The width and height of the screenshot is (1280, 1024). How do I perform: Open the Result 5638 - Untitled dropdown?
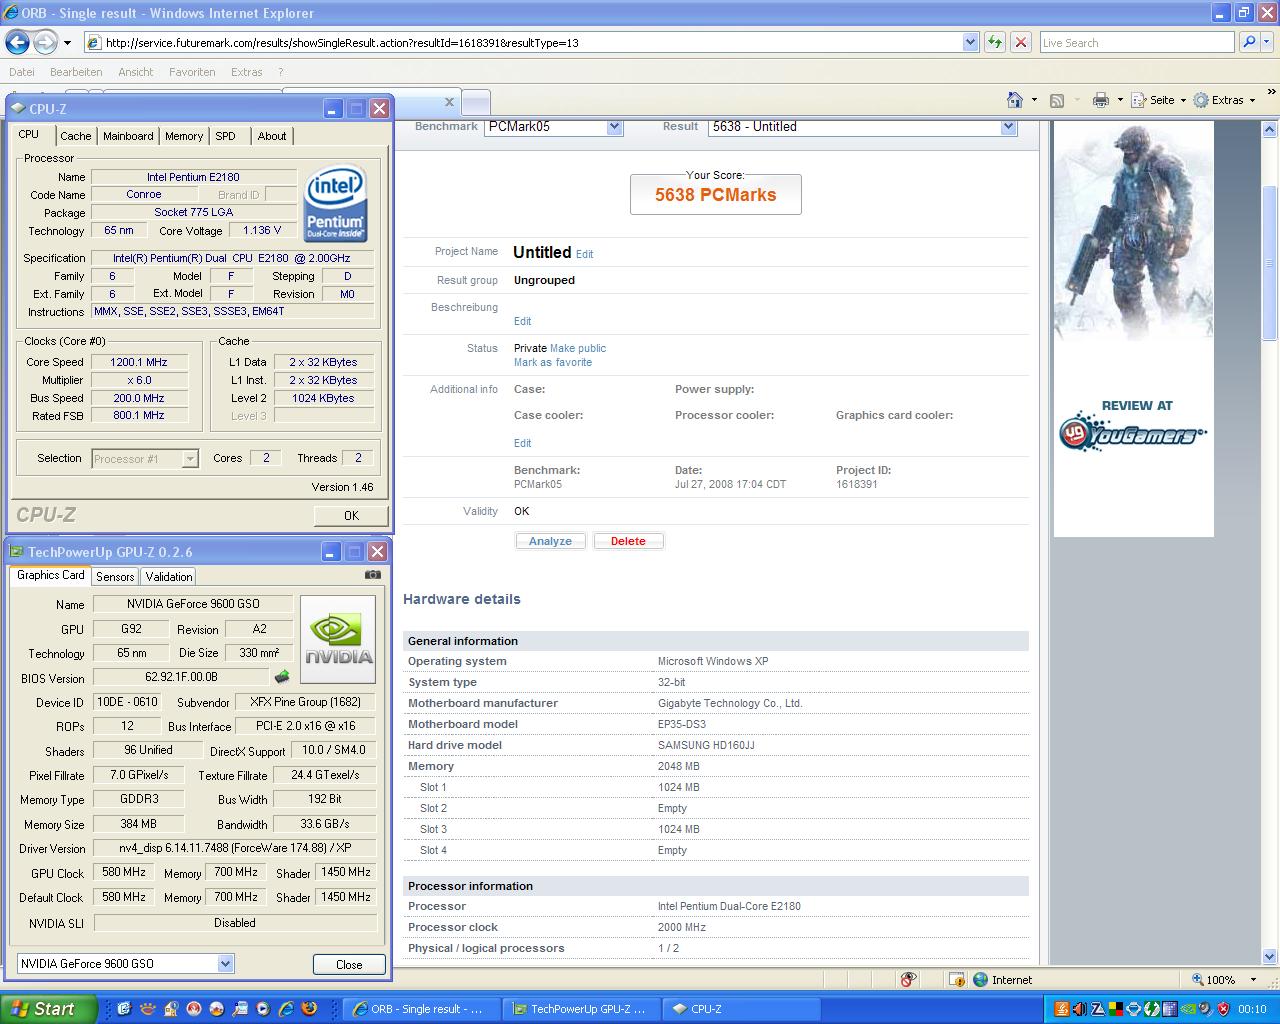click(x=1008, y=127)
